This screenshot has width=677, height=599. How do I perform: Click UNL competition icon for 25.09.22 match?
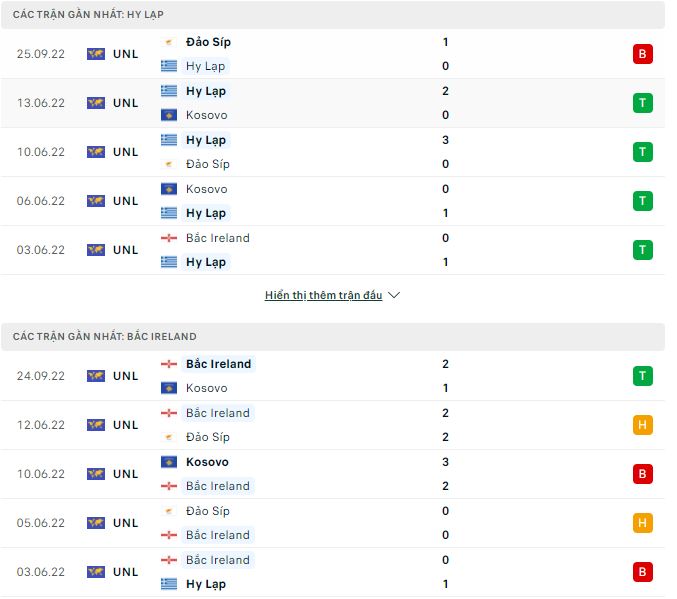pyautogui.click(x=96, y=54)
